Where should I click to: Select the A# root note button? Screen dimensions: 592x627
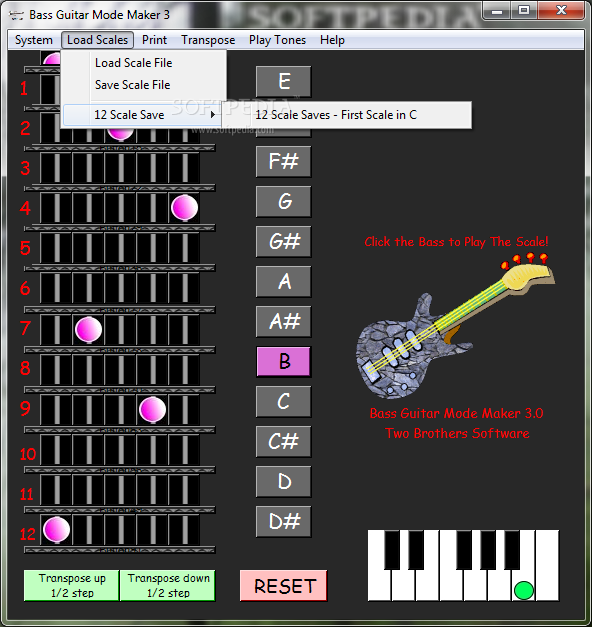[x=284, y=321]
